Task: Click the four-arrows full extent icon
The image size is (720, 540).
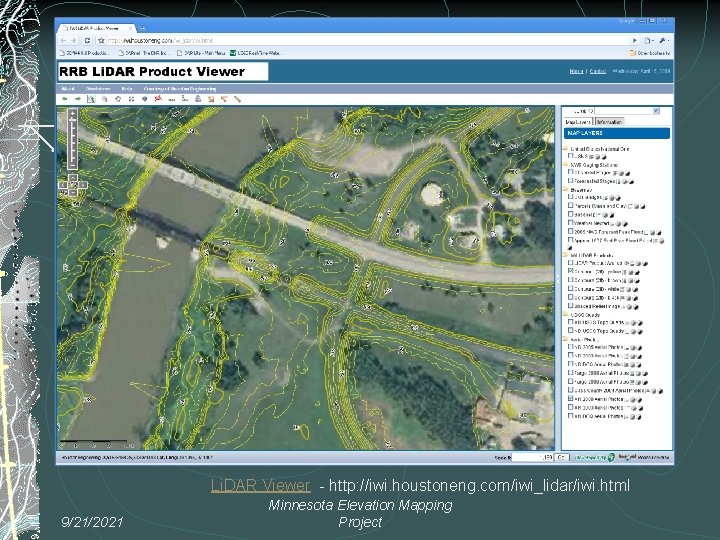Action: point(131,99)
